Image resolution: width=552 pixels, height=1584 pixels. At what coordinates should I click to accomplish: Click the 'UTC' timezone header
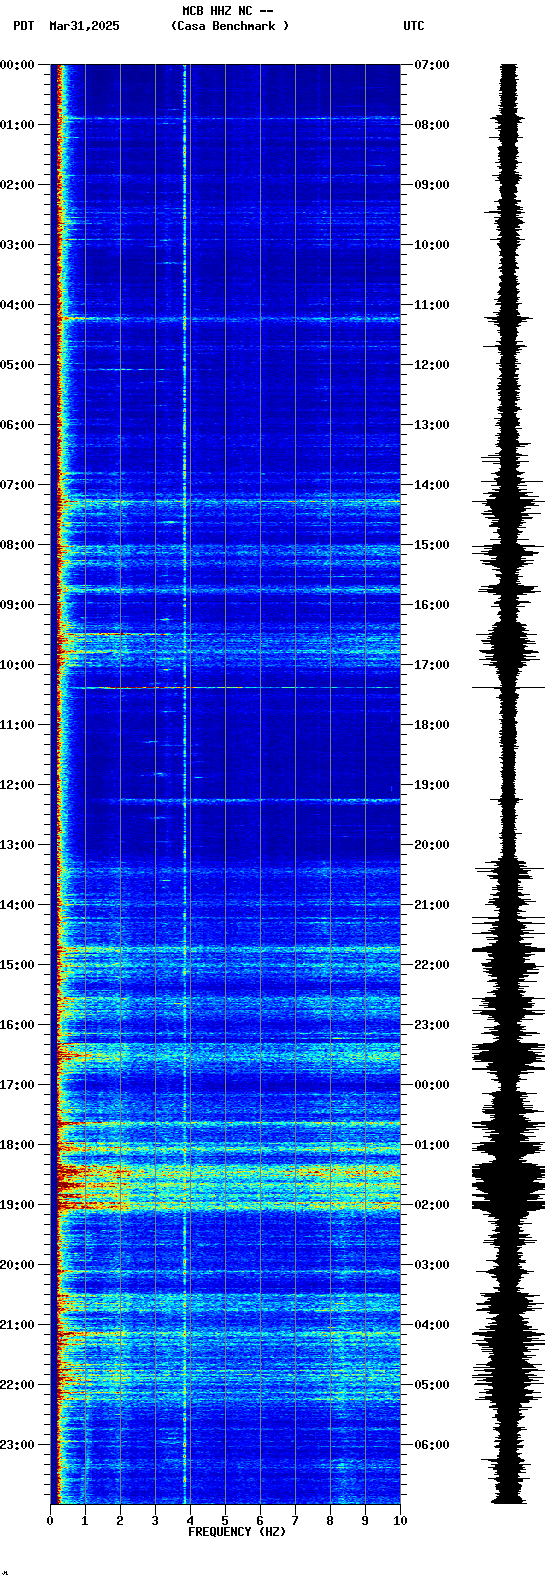414,26
